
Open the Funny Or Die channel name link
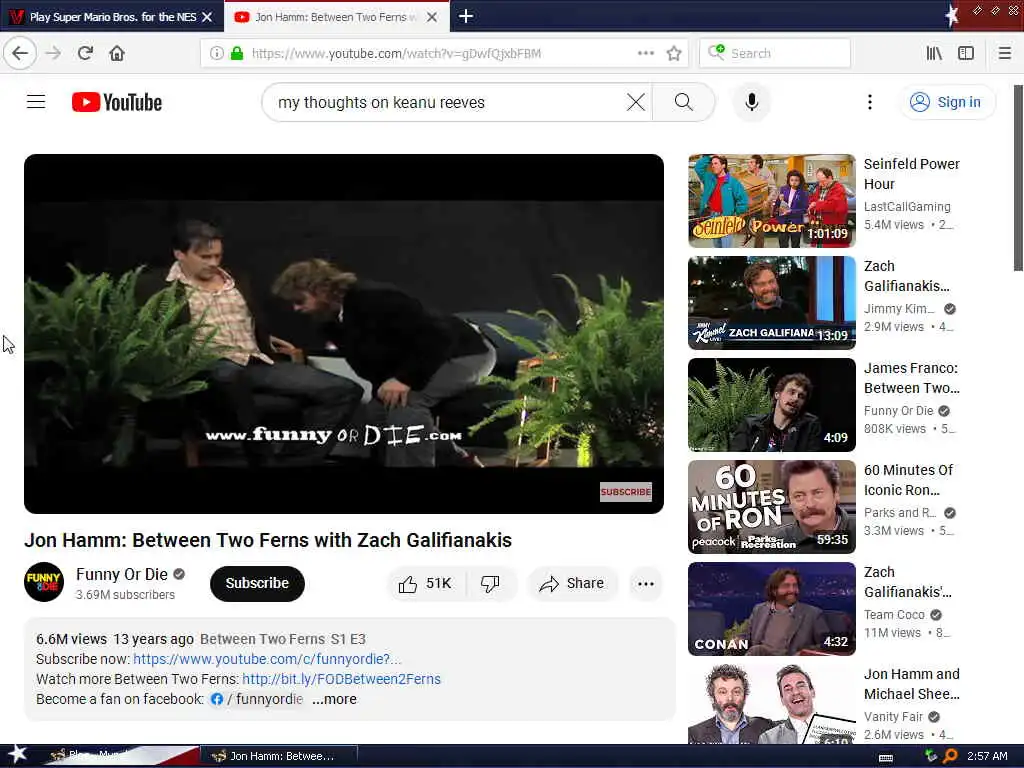[x=121, y=574]
